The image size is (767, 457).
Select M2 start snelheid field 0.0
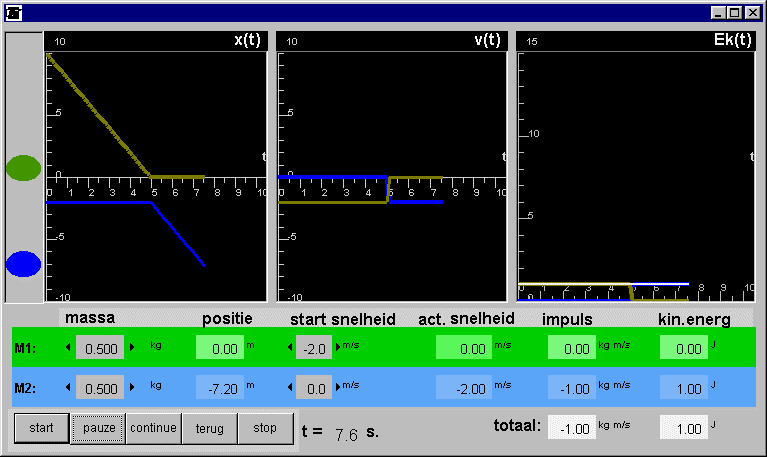[x=314, y=387]
